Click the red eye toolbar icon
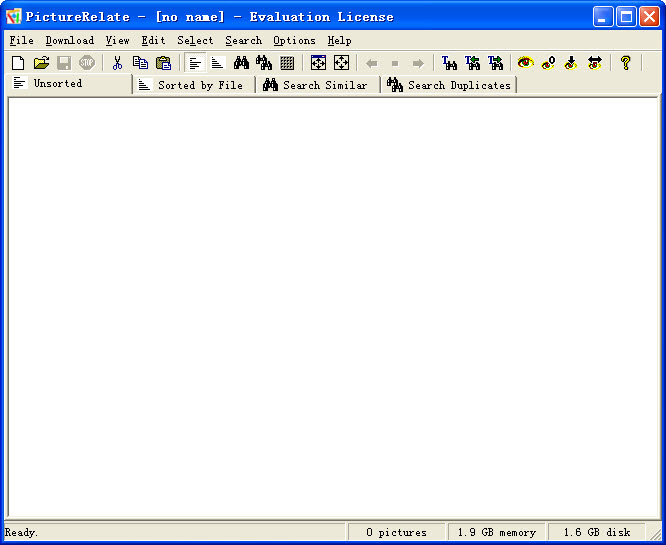 525,63
